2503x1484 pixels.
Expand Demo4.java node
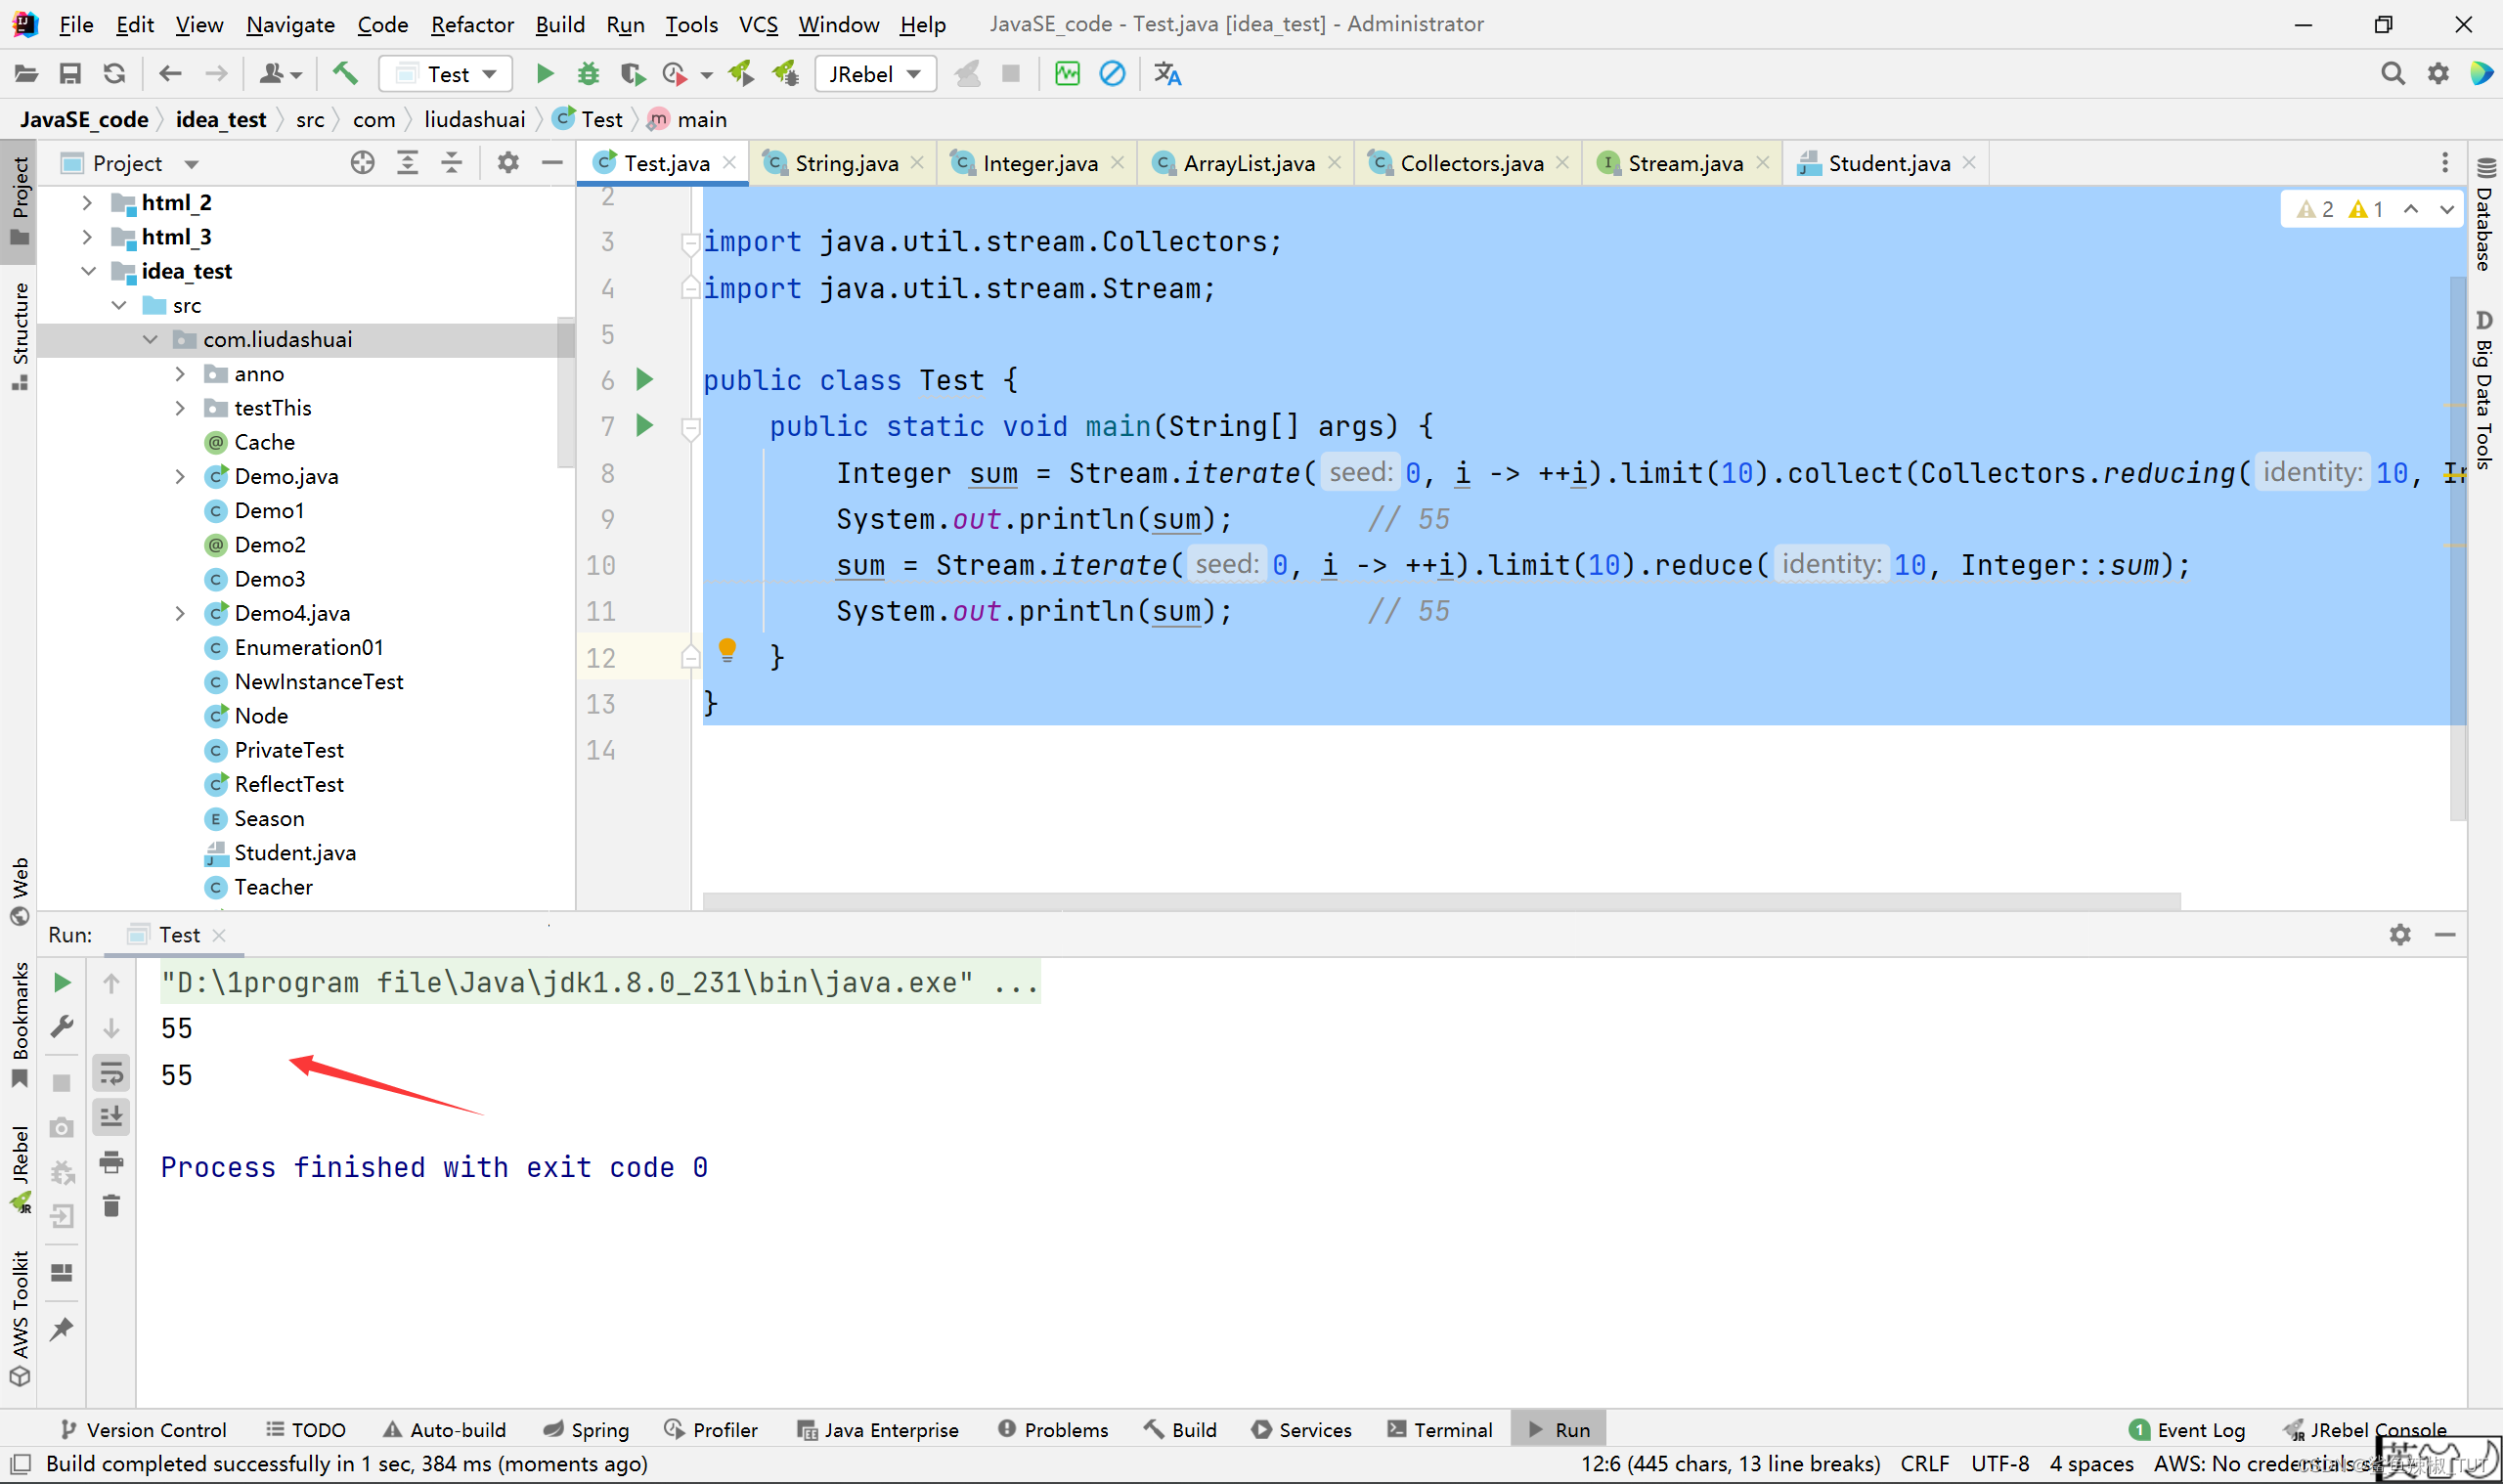[180, 613]
